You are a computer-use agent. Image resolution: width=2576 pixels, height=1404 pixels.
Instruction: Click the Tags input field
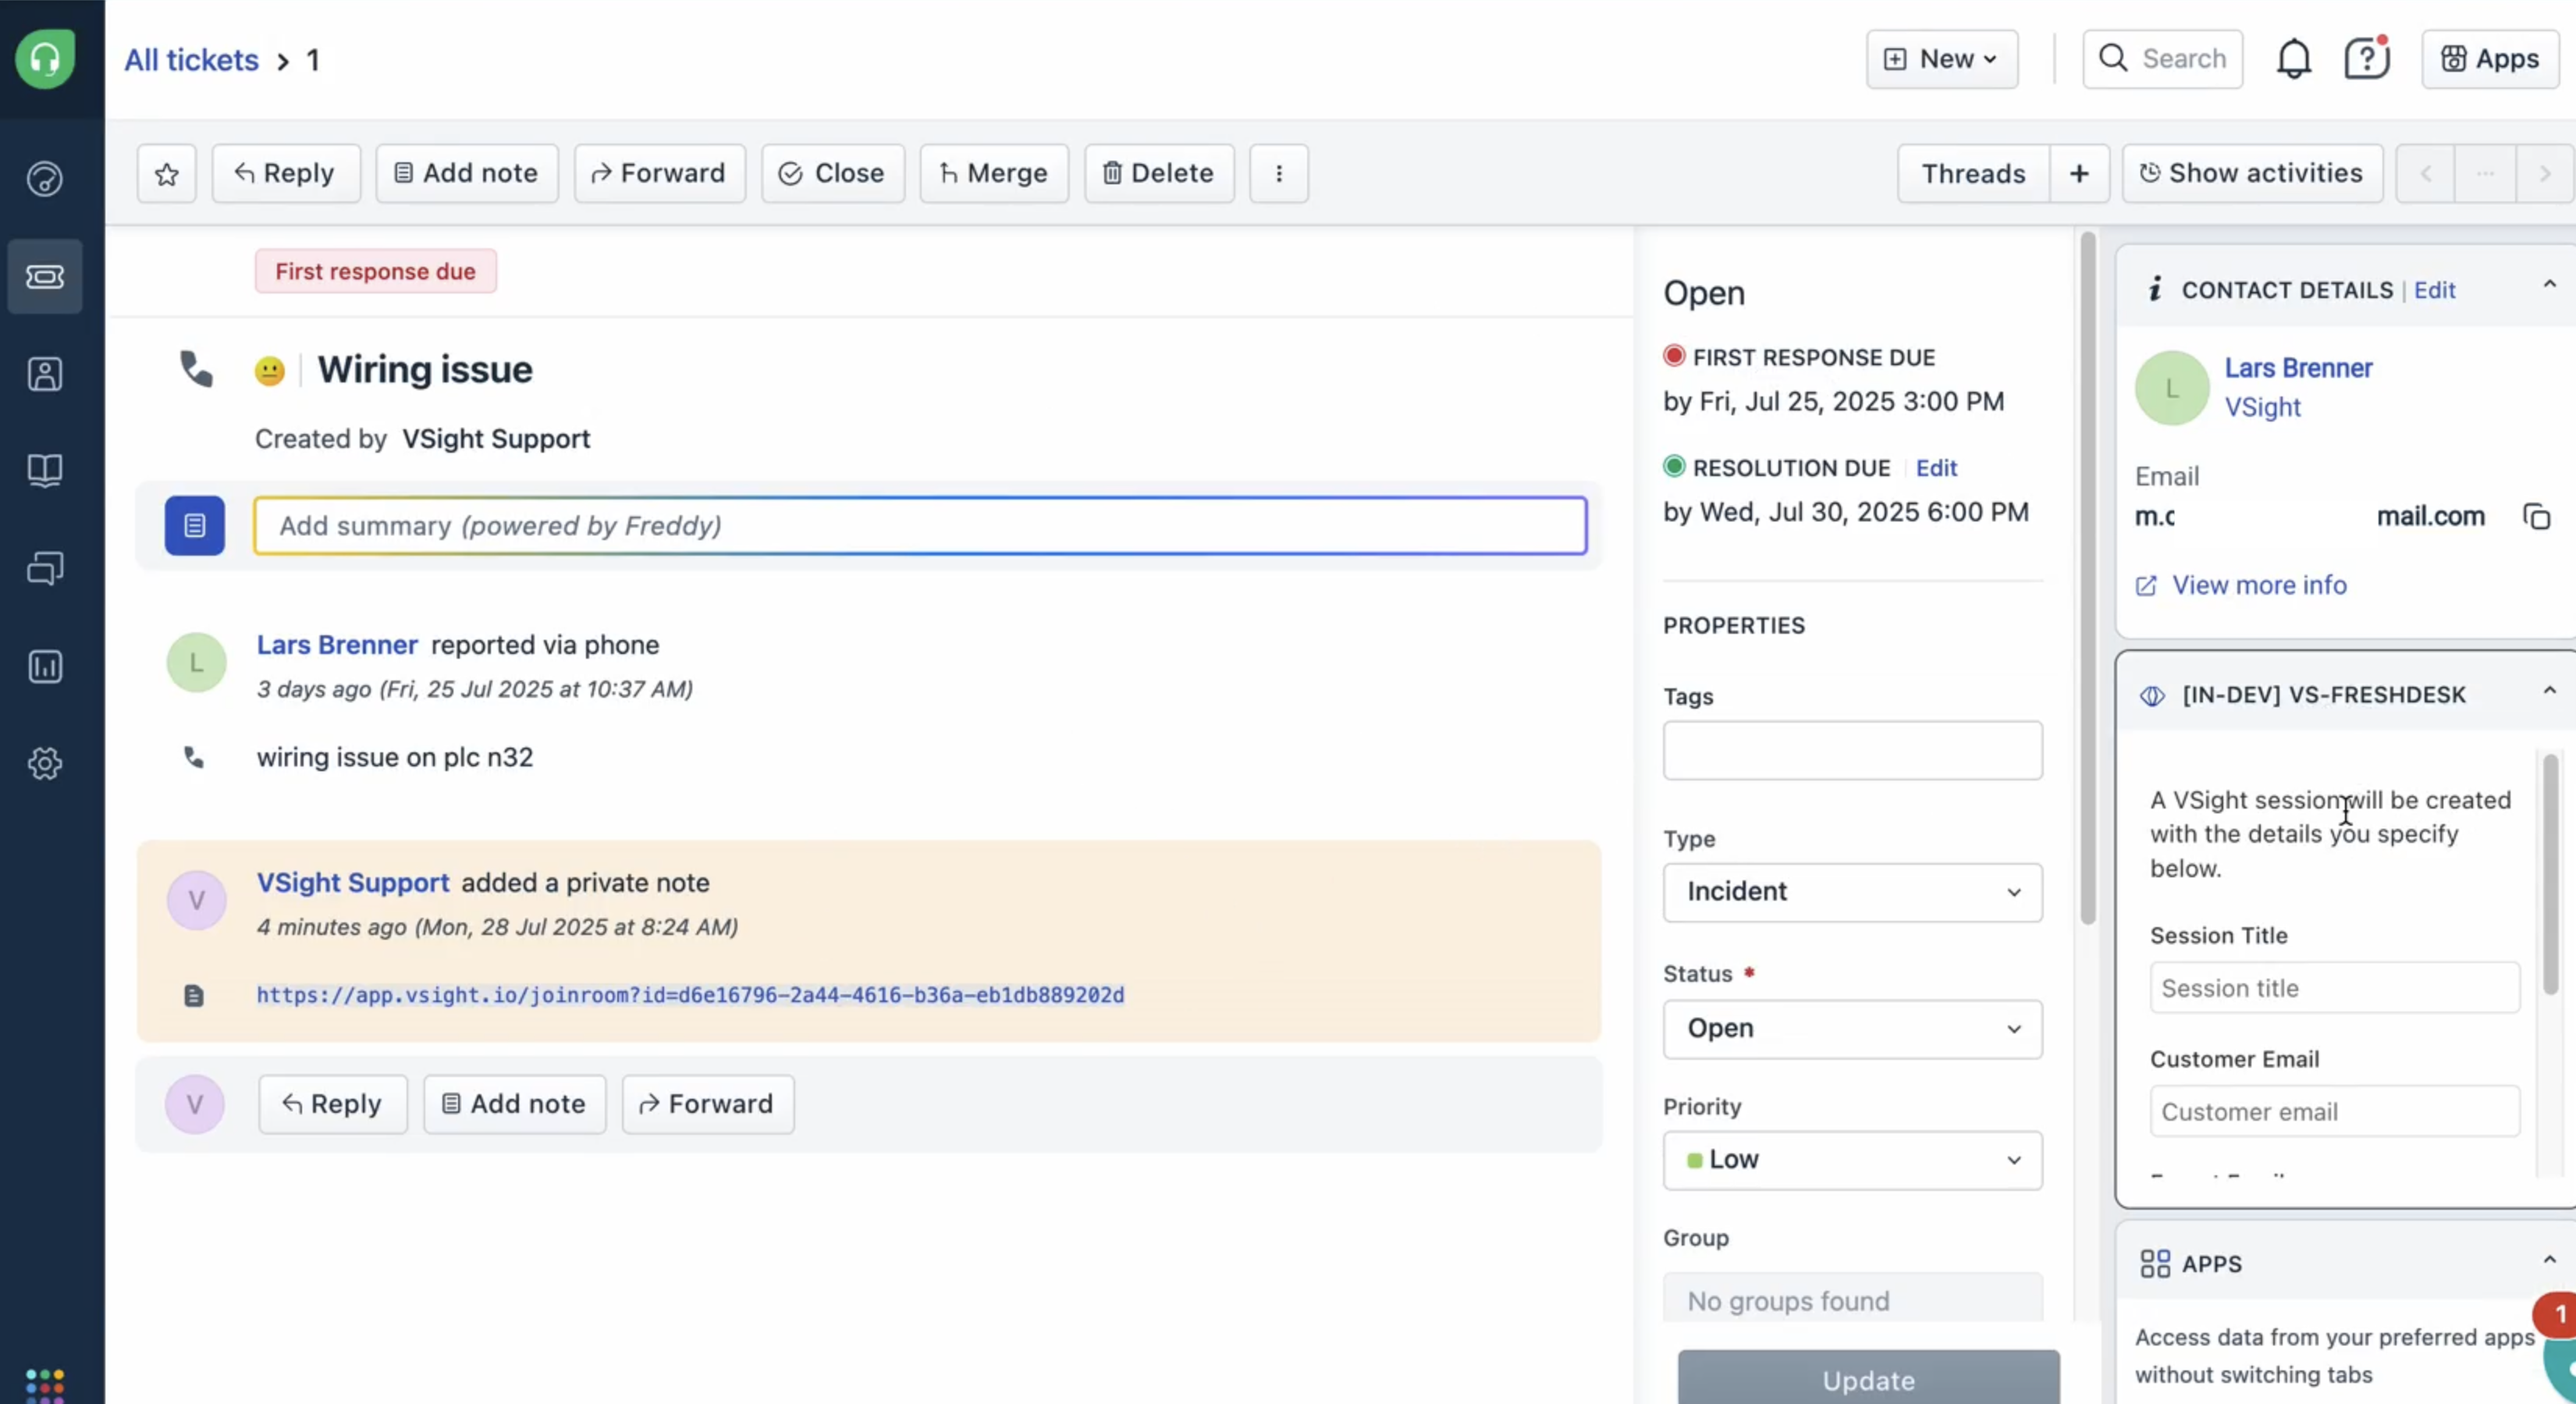[x=1852, y=751]
